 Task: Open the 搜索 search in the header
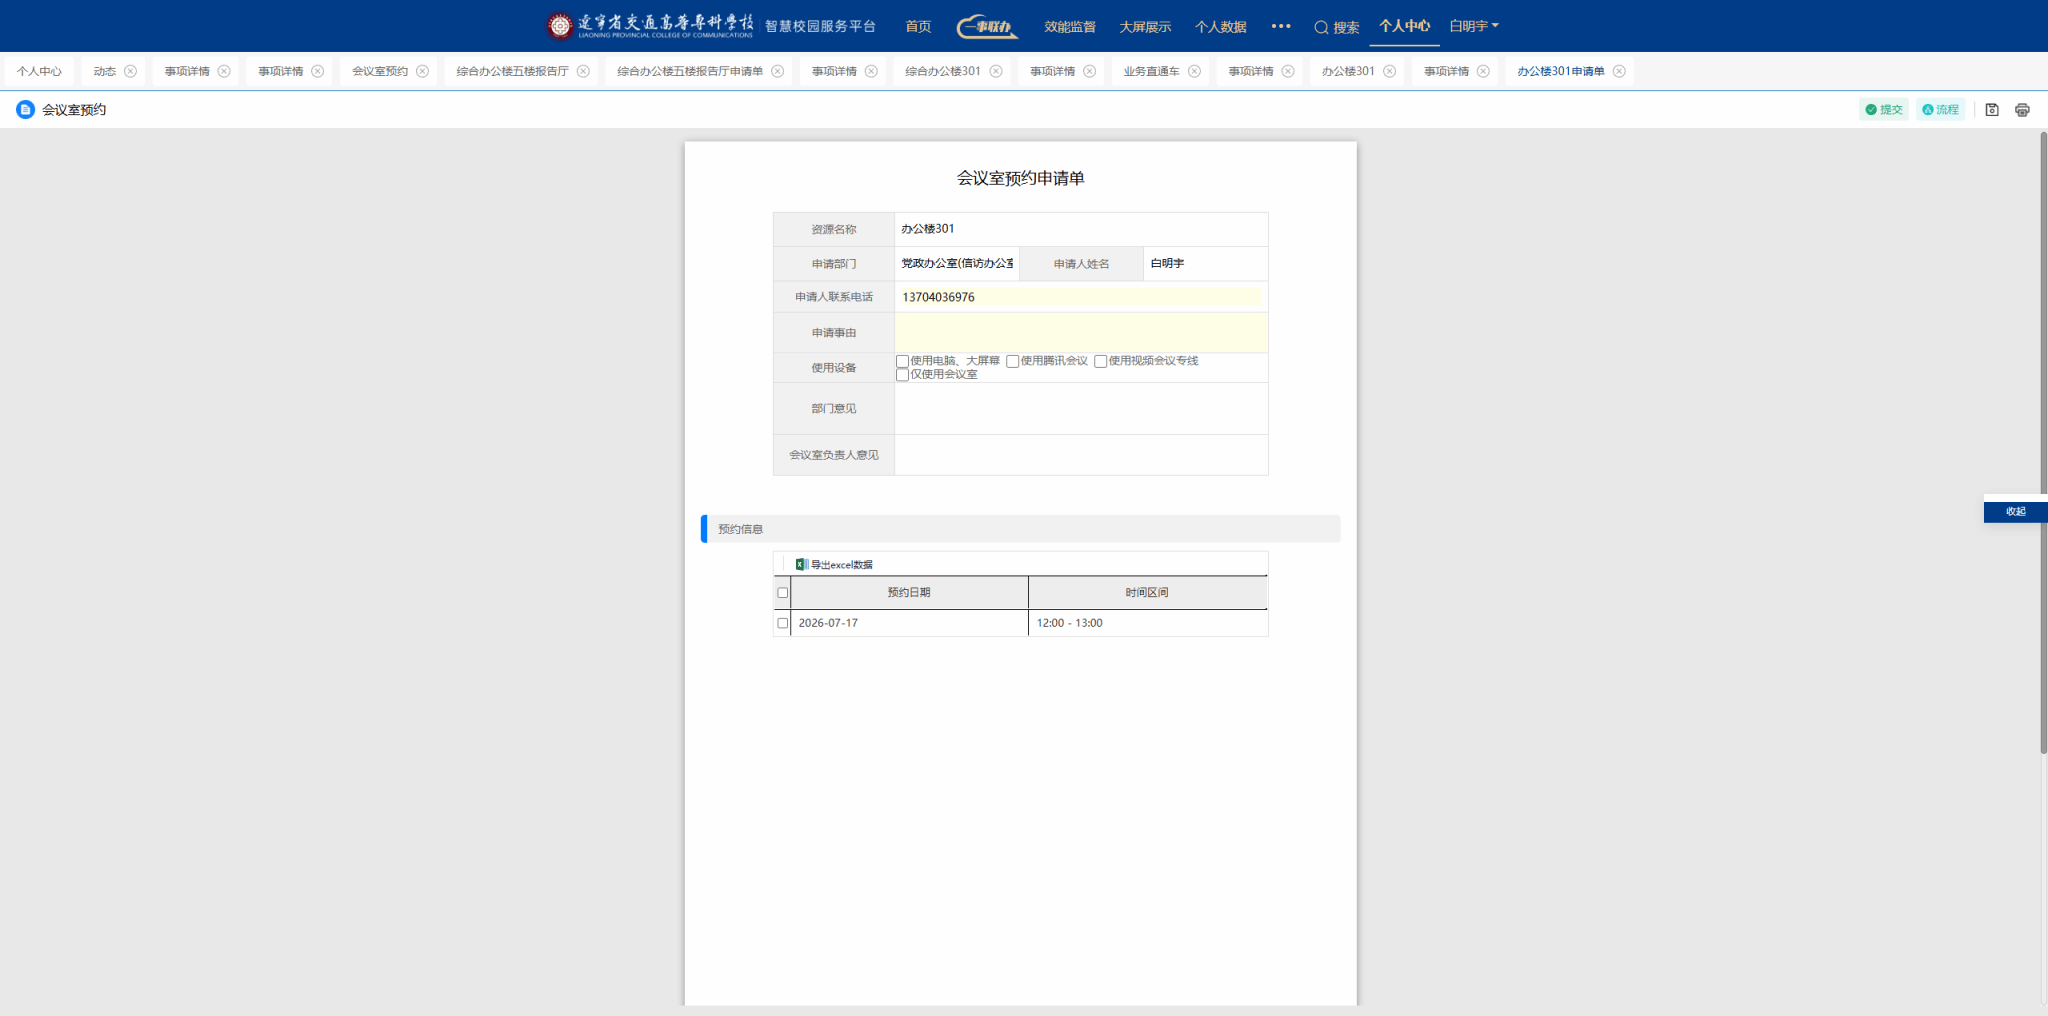coord(1336,27)
